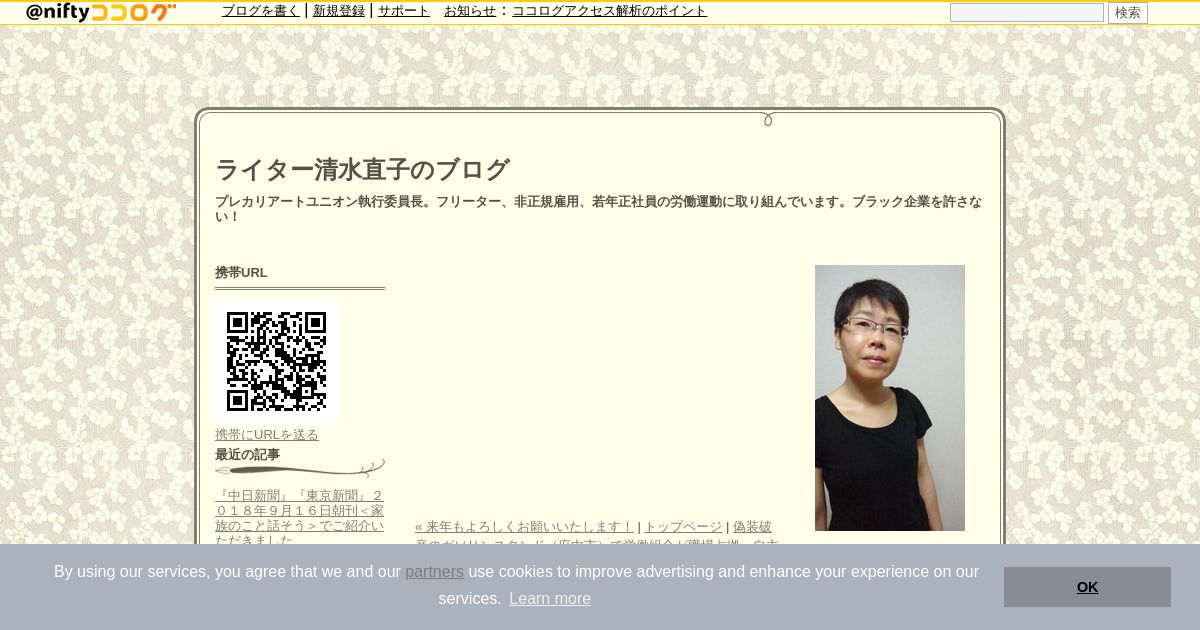Click the blog description starting プレカリアートユニオン
The height and width of the screenshot is (630, 1200).
click(598, 209)
